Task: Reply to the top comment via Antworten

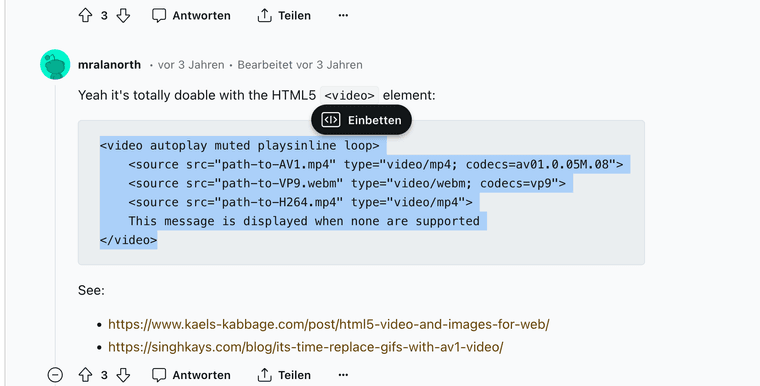Action: coord(191,16)
